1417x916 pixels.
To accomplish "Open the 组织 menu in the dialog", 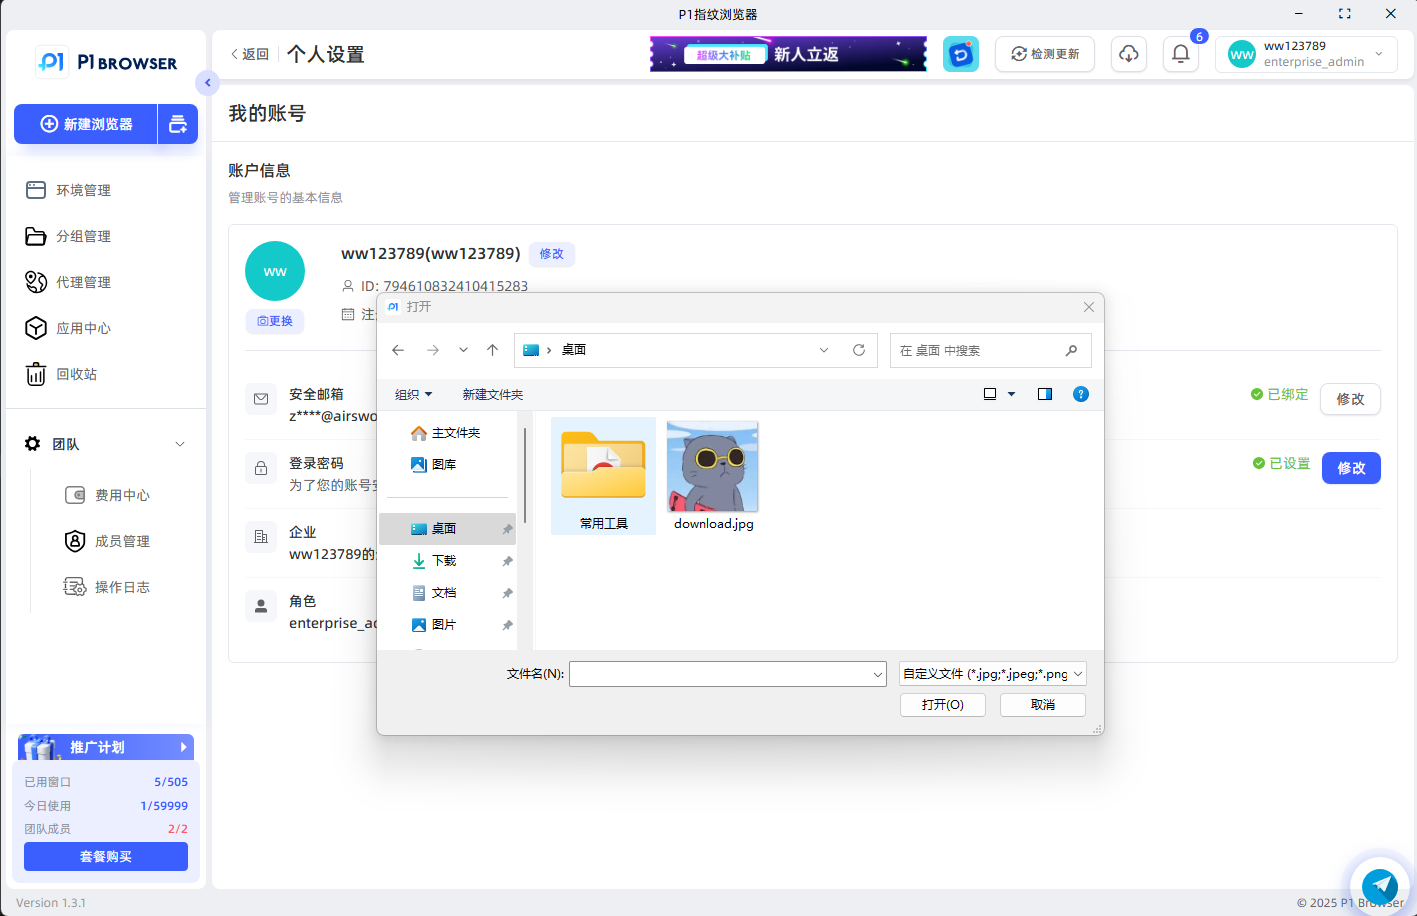I will click(x=412, y=394).
